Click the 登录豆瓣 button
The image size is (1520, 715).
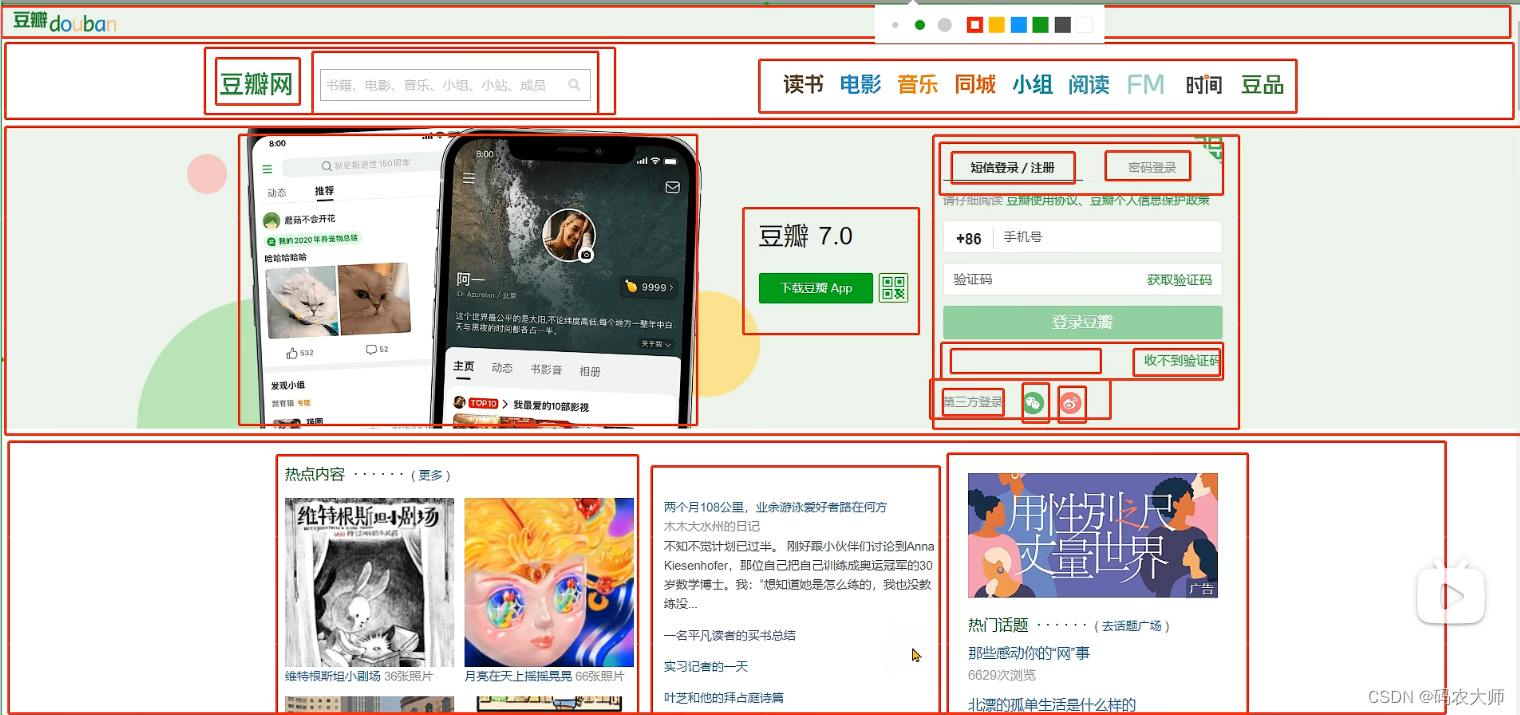point(1083,322)
